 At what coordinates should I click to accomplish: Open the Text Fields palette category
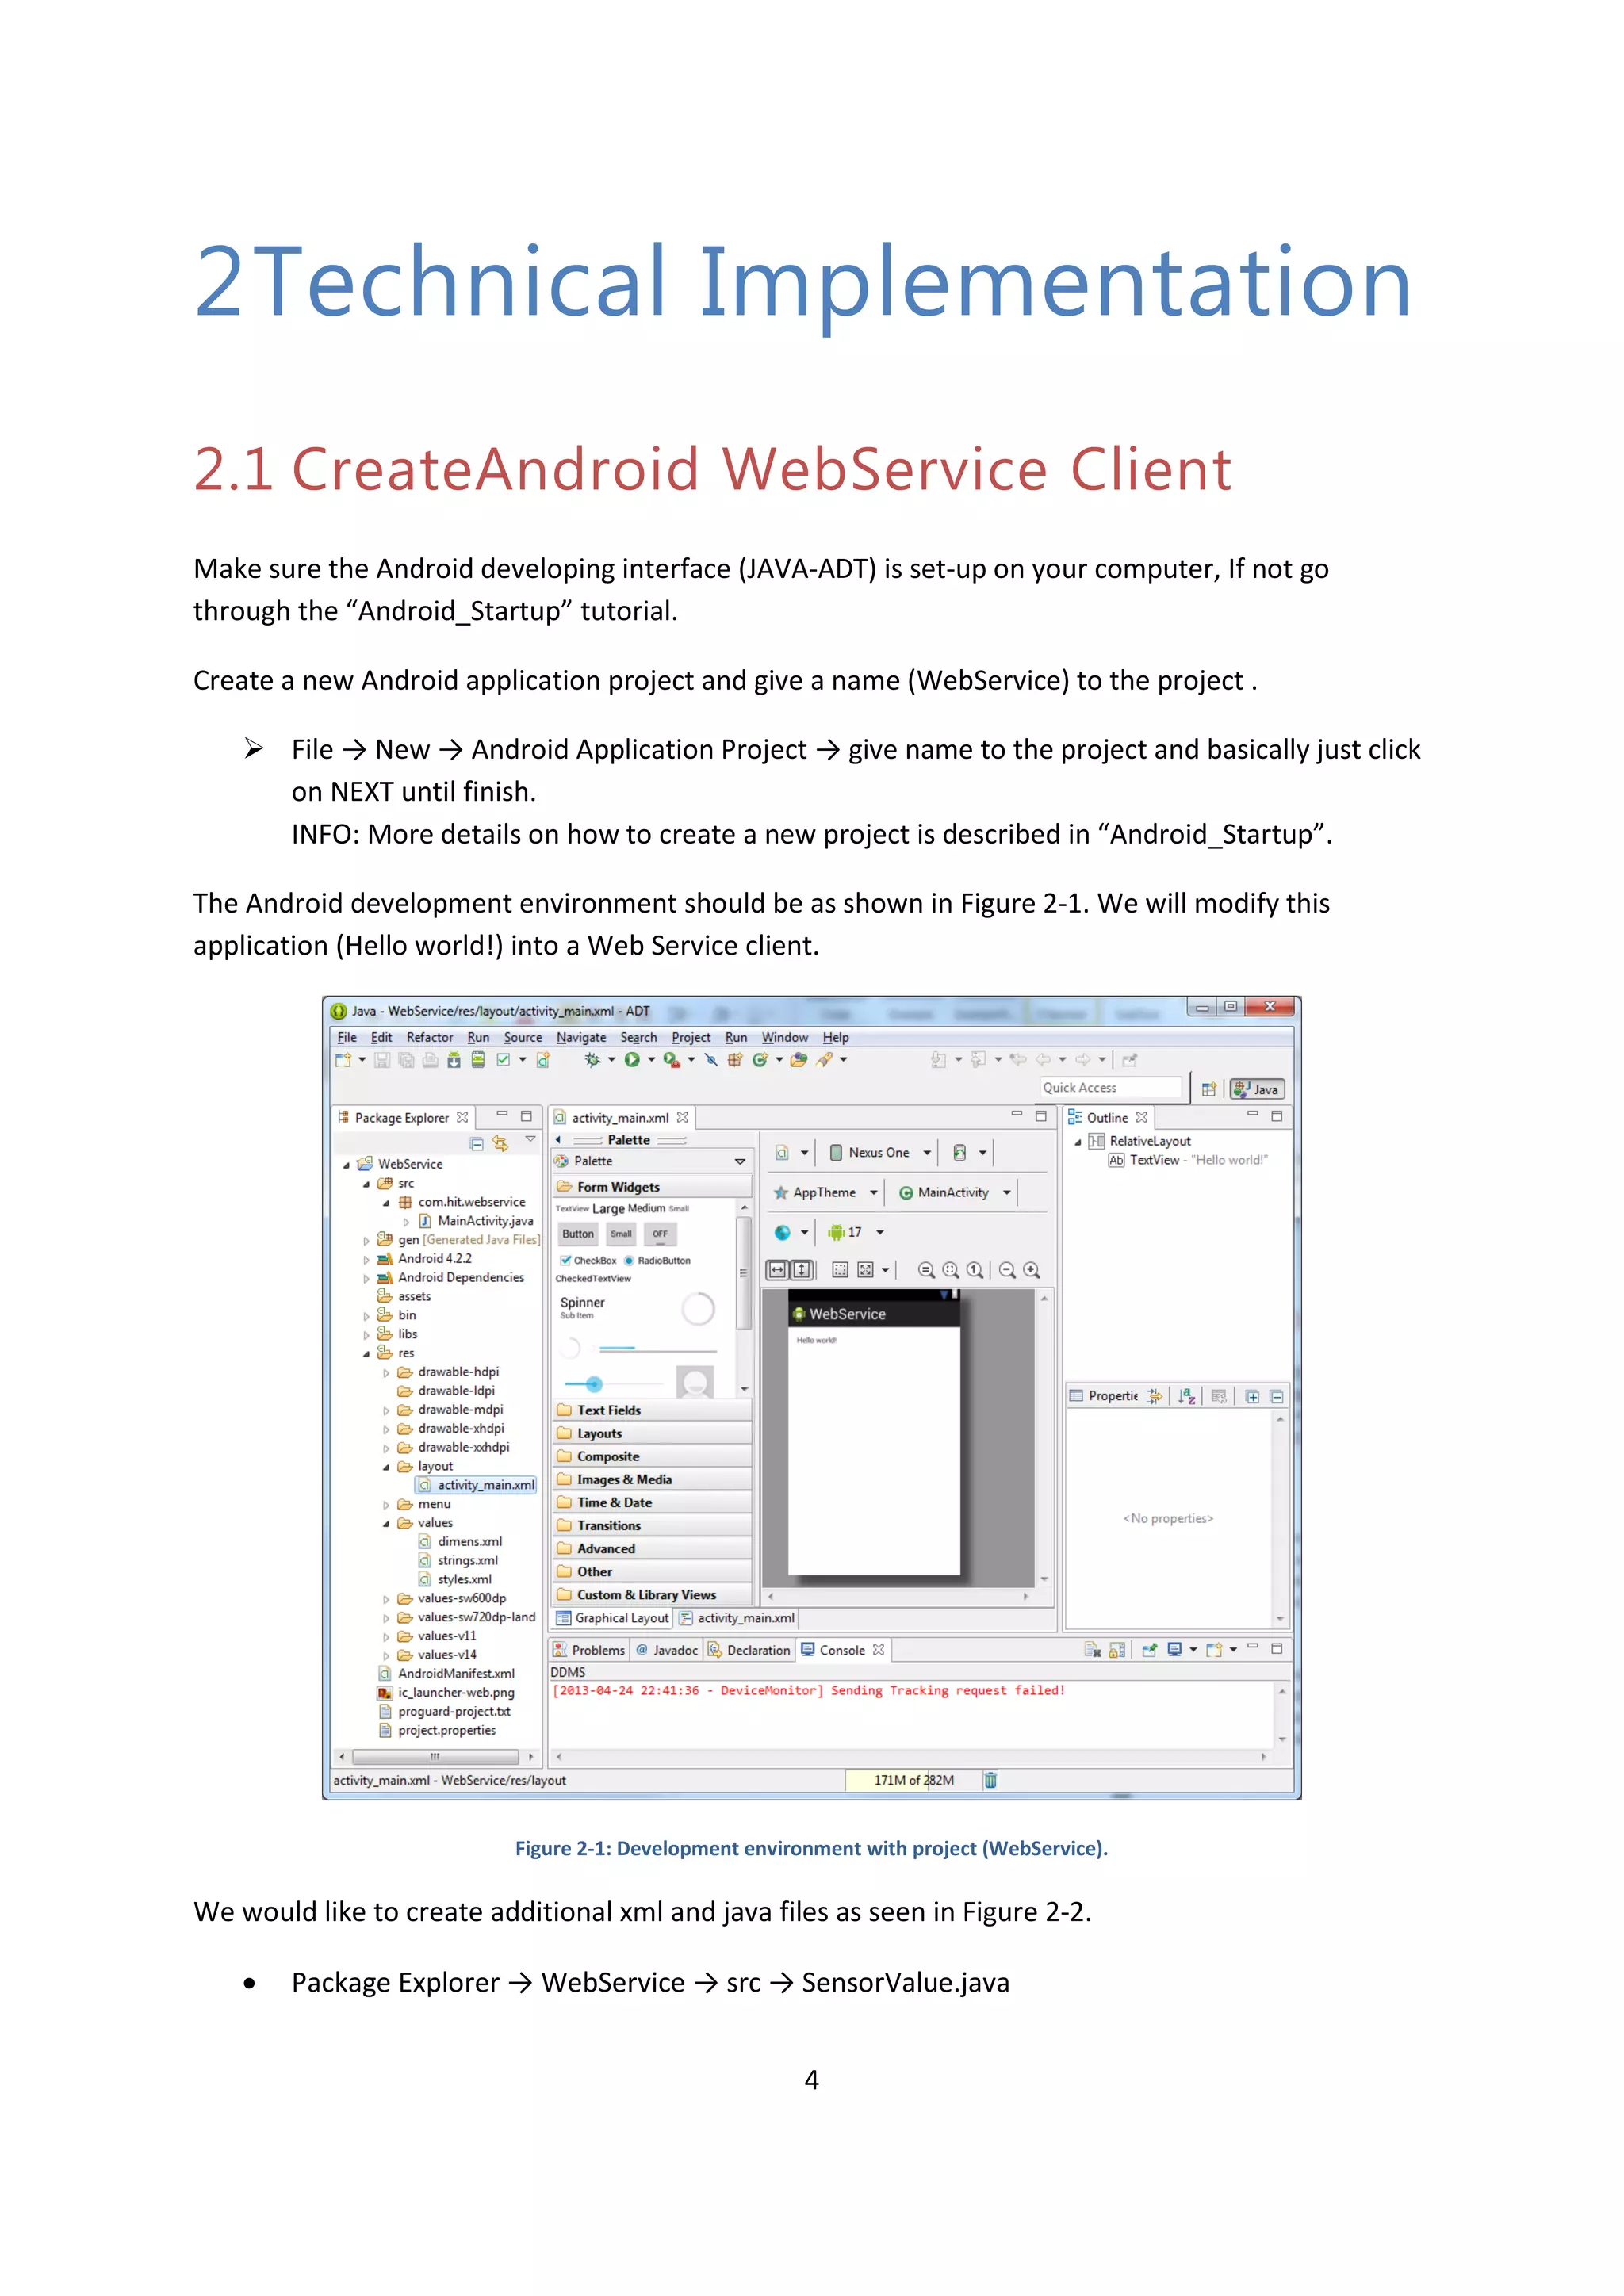click(652, 1410)
